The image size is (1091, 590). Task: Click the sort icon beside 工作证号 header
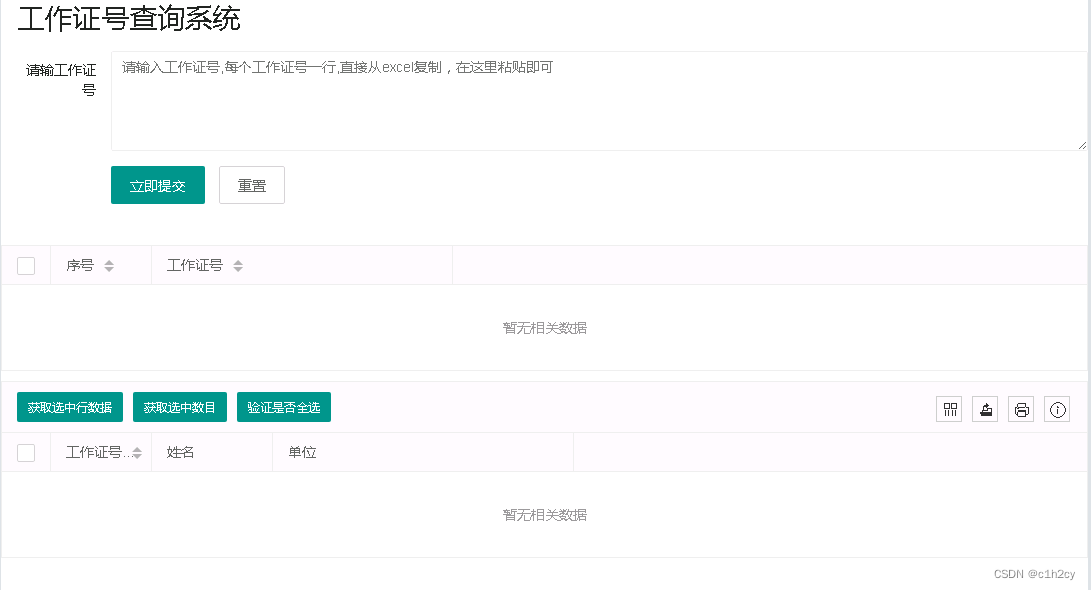[x=238, y=265]
